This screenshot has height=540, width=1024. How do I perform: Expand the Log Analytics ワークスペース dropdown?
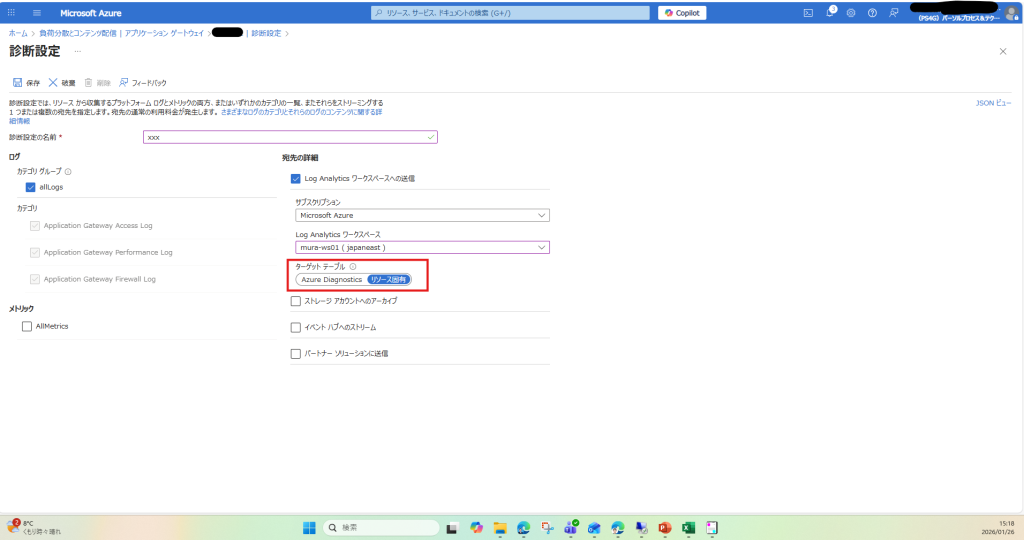pyautogui.click(x=423, y=247)
